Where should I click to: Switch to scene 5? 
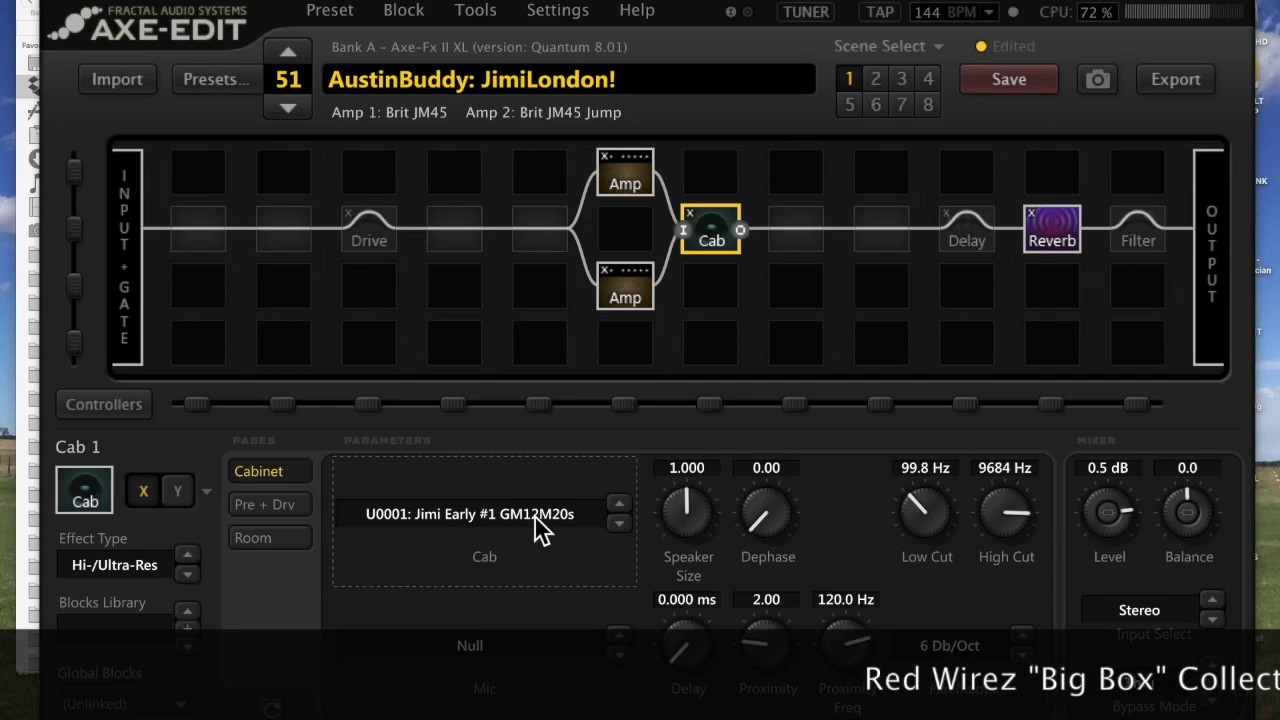849,104
